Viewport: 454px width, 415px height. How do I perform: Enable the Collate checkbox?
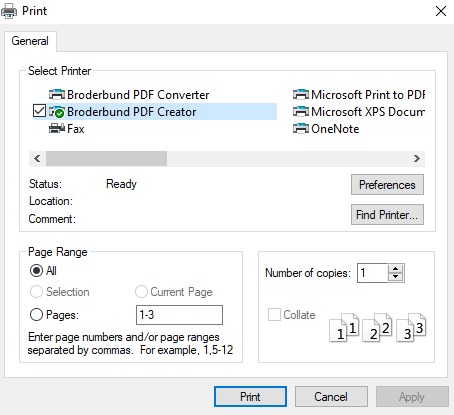coord(274,314)
